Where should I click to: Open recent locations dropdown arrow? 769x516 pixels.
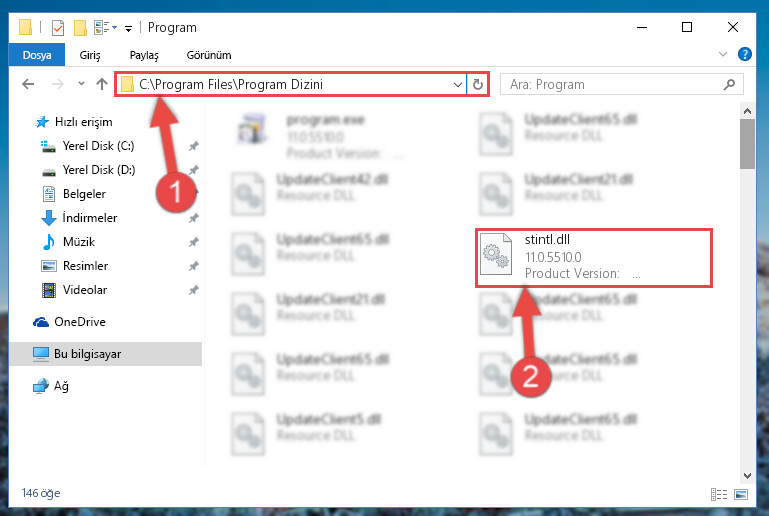coord(81,84)
